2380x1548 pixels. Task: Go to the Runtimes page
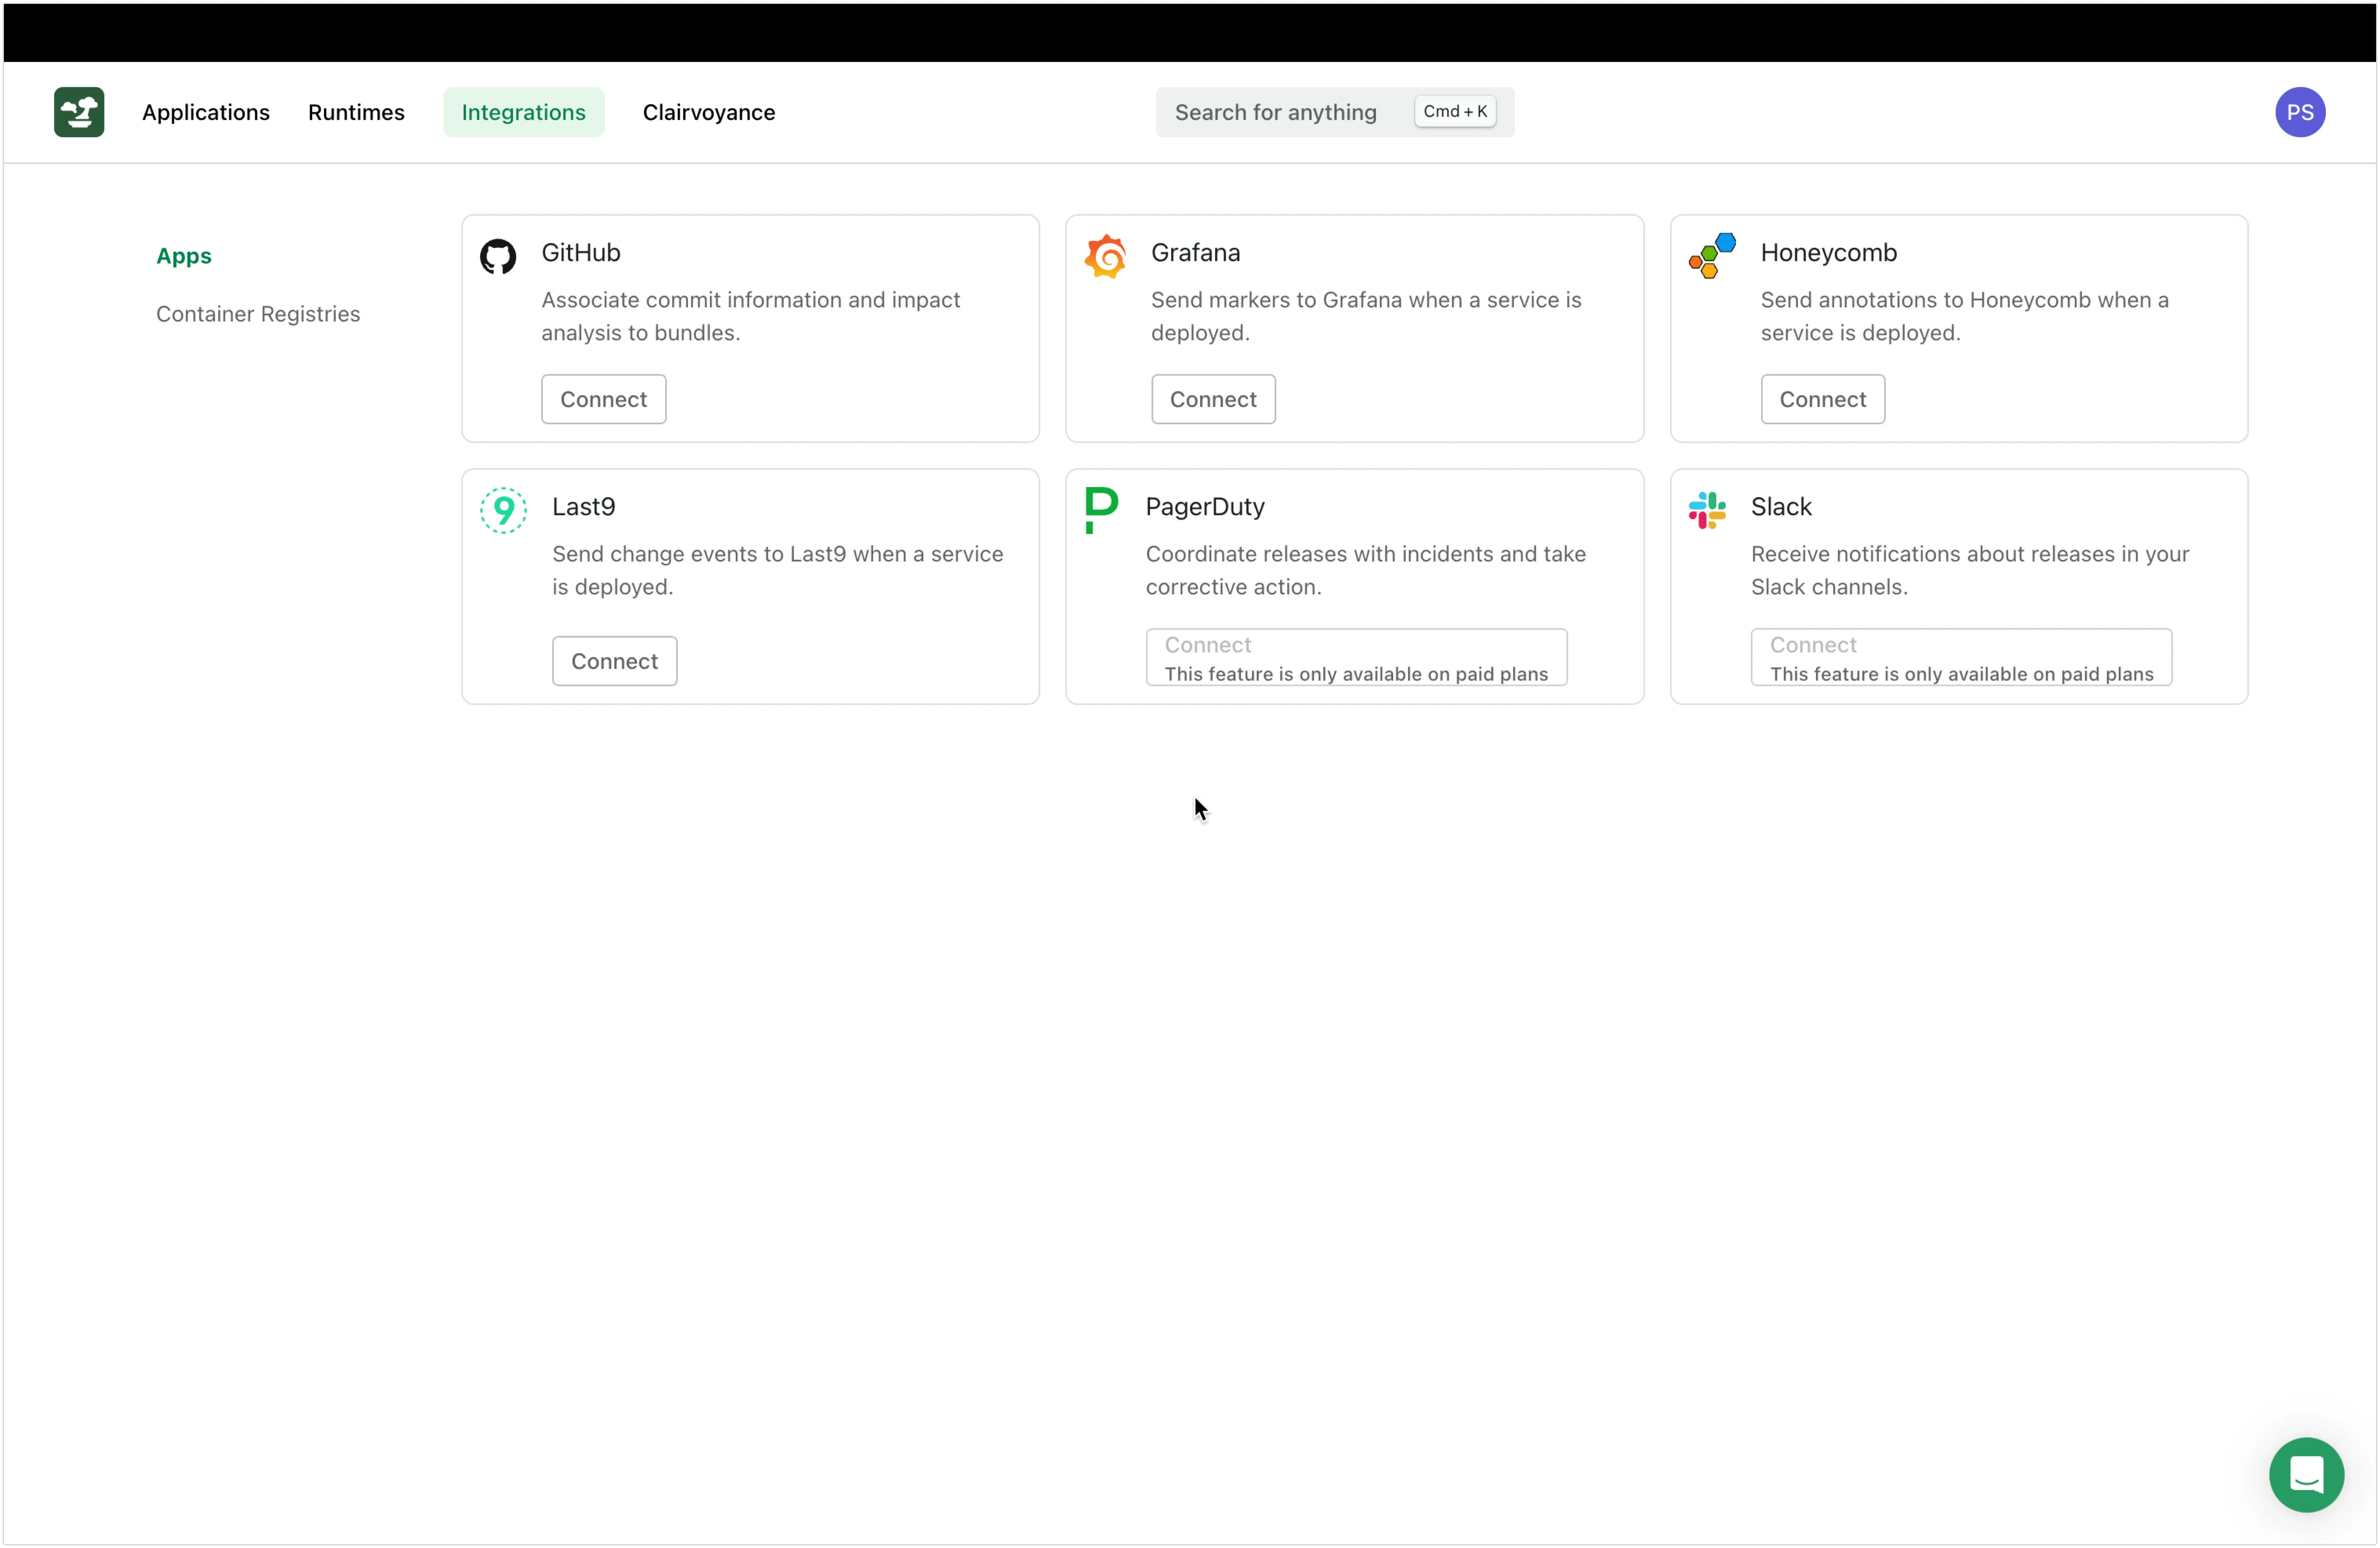pos(356,112)
